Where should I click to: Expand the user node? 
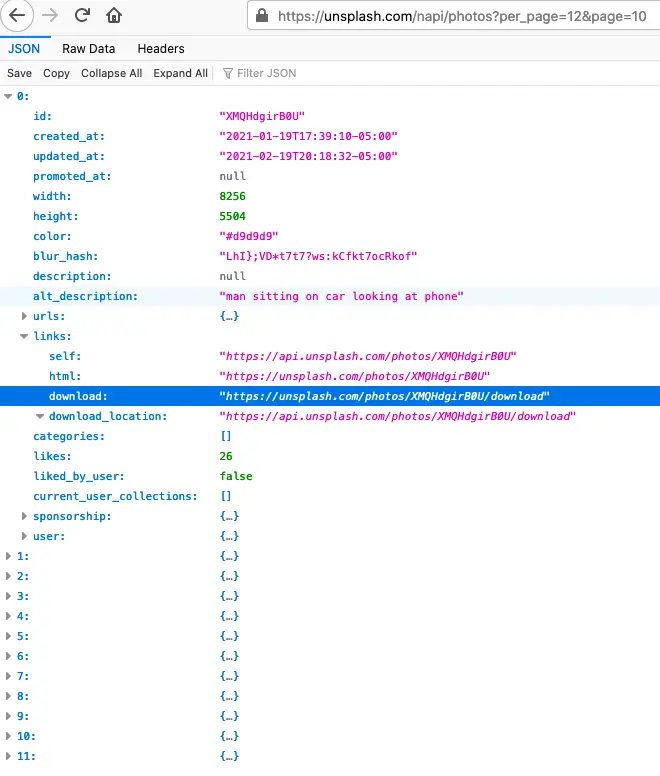(x=24, y=536)
